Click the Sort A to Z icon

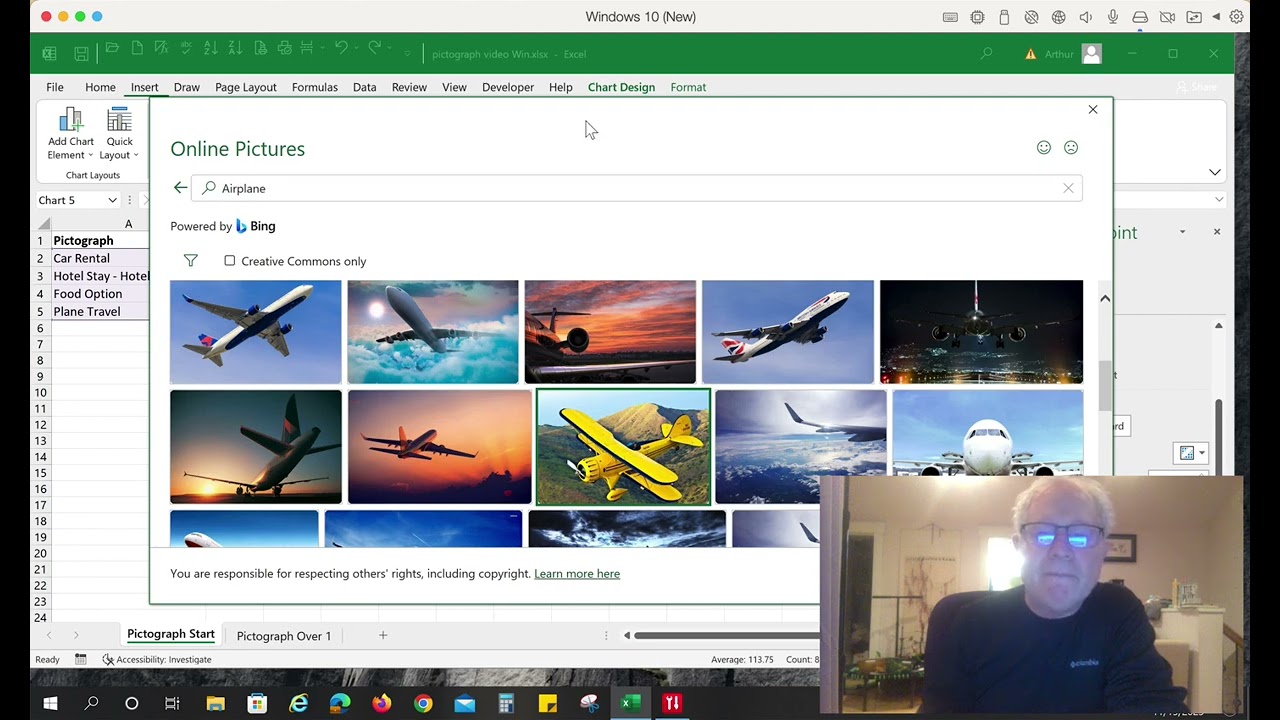pos(210,48)
